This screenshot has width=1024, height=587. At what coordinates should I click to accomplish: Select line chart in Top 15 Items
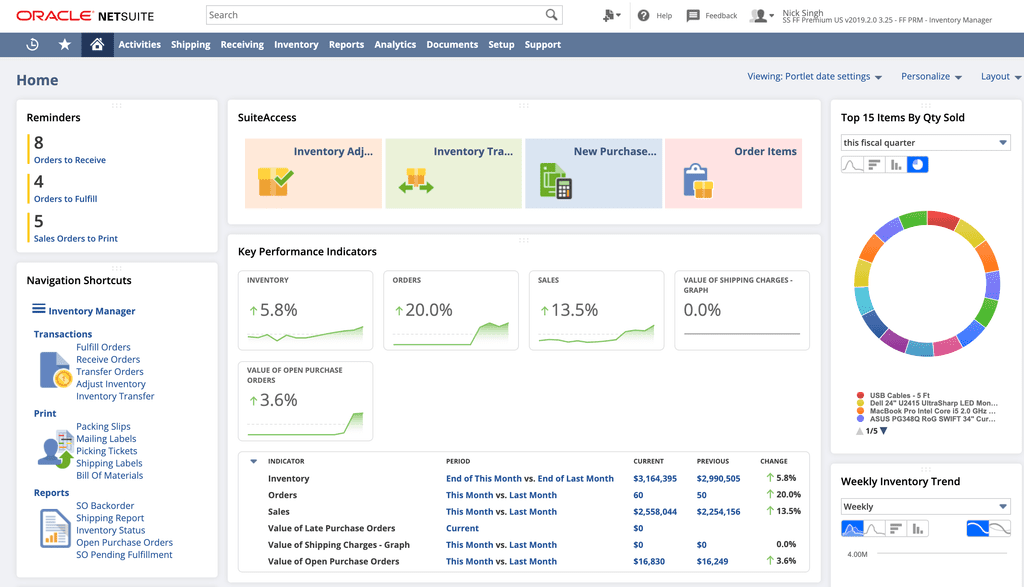pos(852,165)
